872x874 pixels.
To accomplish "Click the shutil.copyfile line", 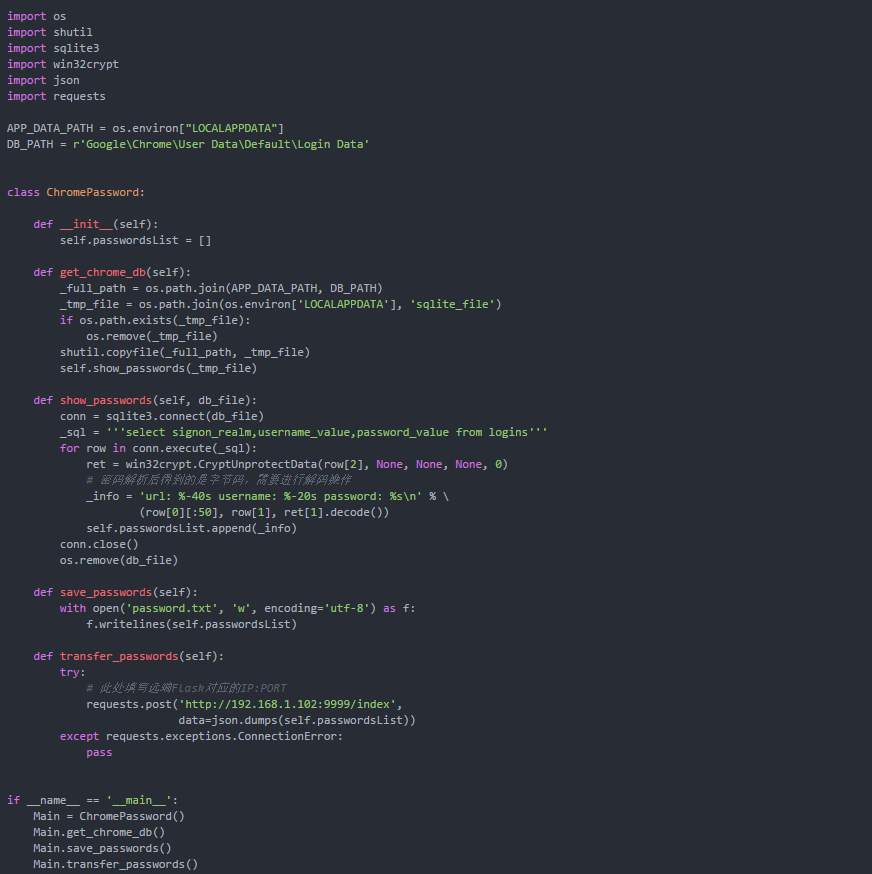I will point(185,352).
